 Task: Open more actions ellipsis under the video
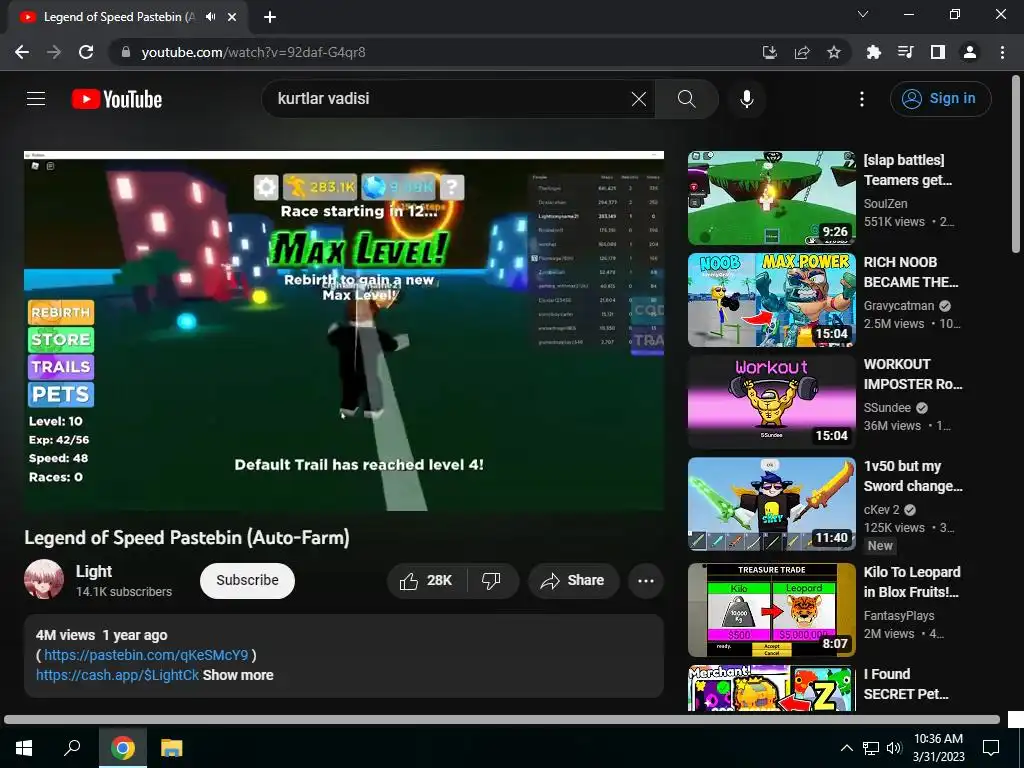646,581
